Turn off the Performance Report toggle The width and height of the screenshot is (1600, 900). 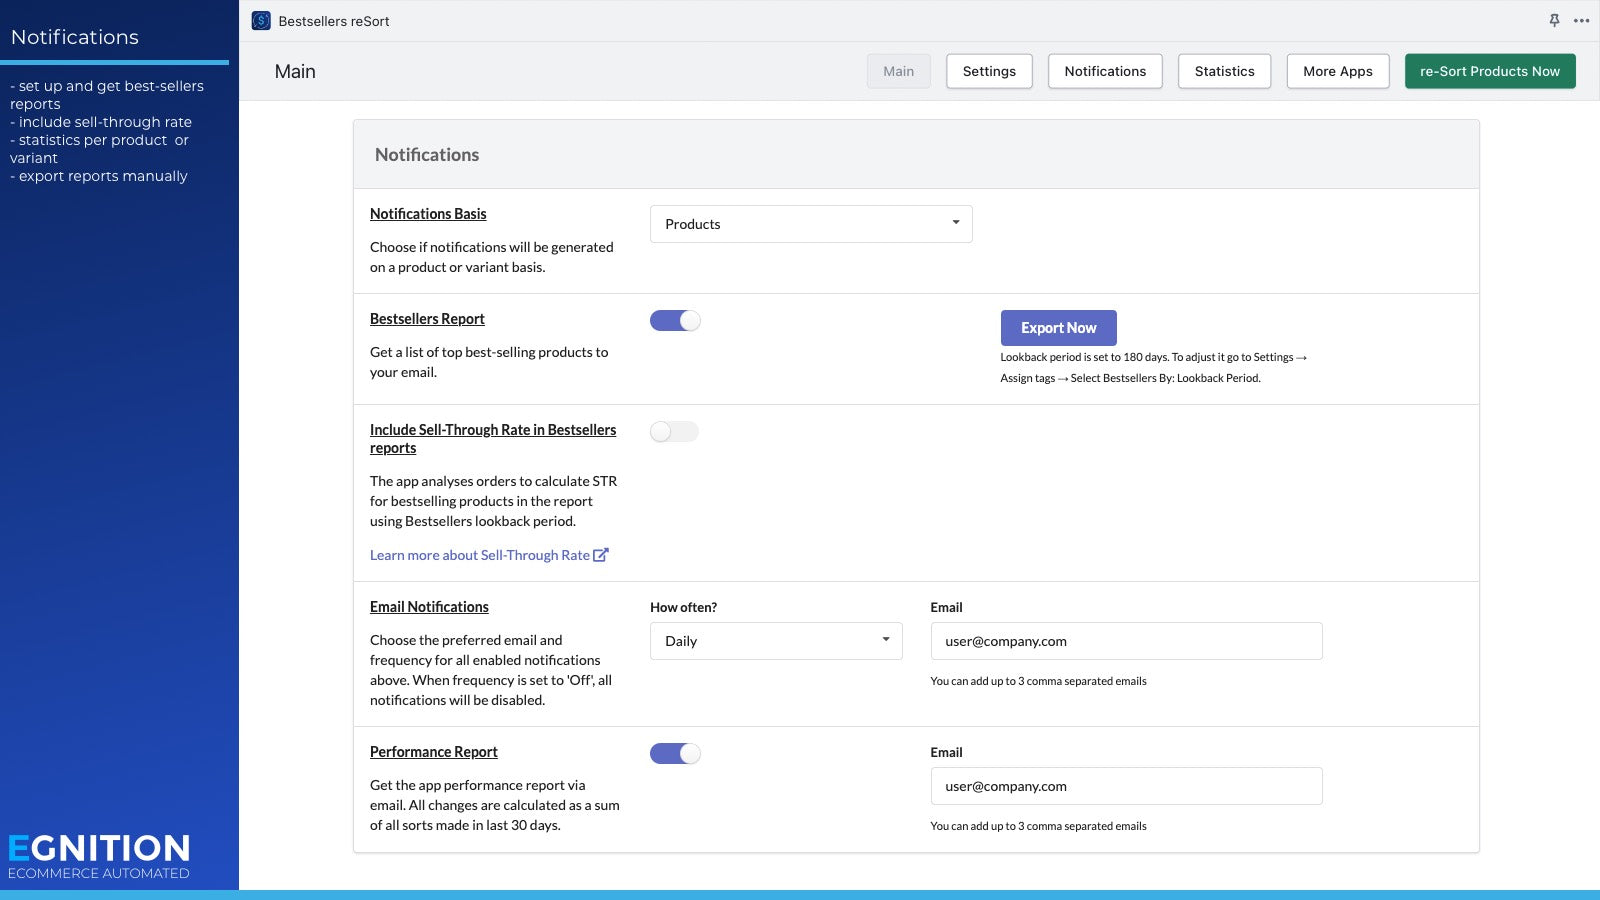675,753
